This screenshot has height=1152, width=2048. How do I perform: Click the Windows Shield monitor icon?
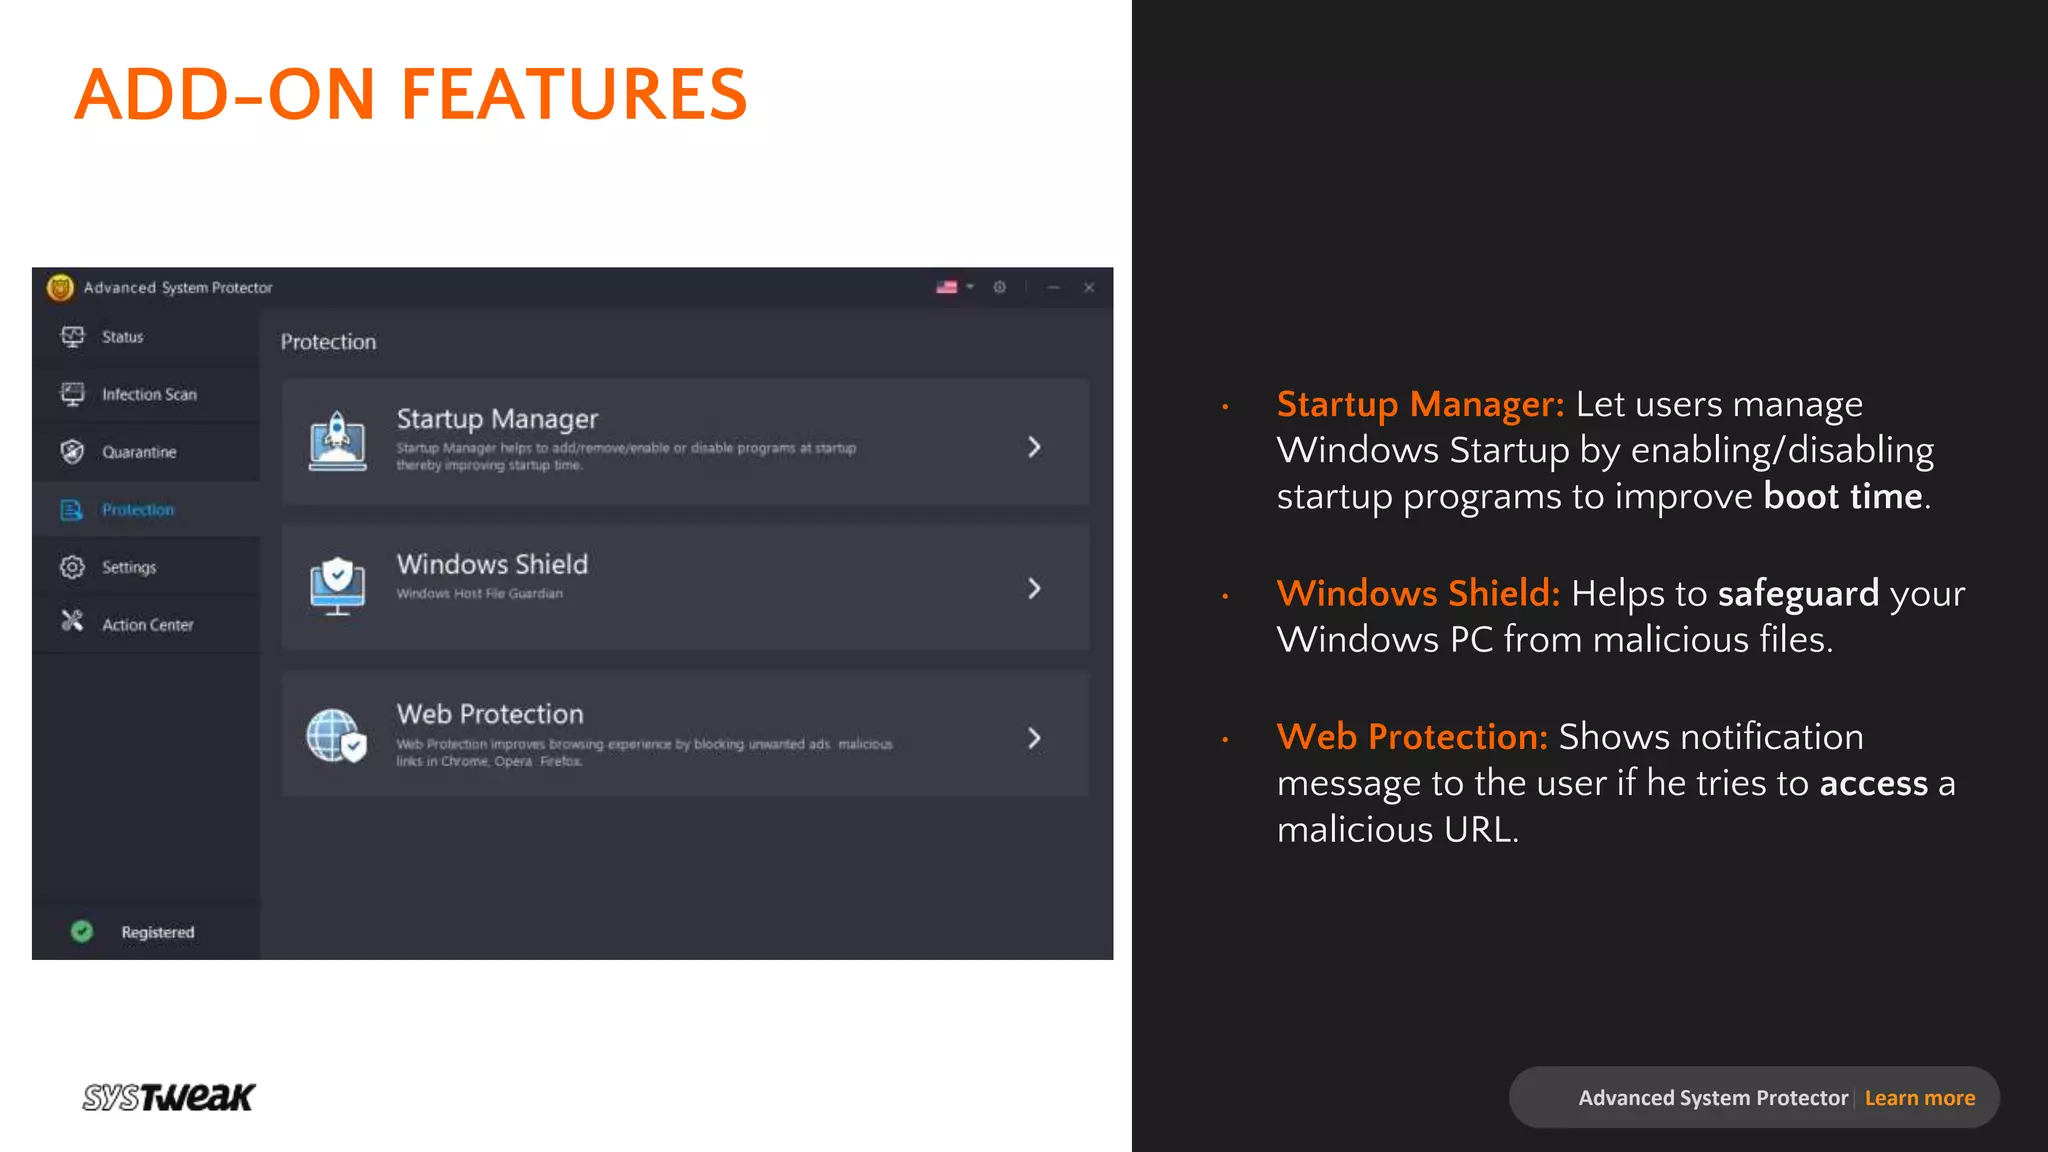338,586
